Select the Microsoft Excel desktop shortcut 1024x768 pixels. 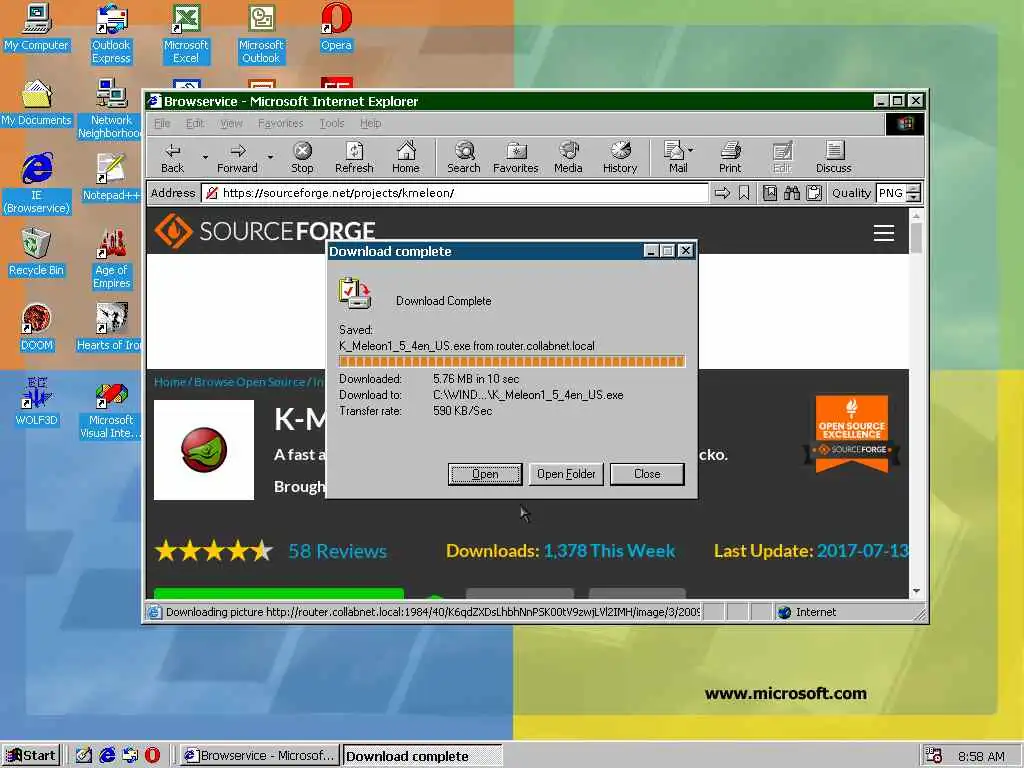[x=186, y=34]
